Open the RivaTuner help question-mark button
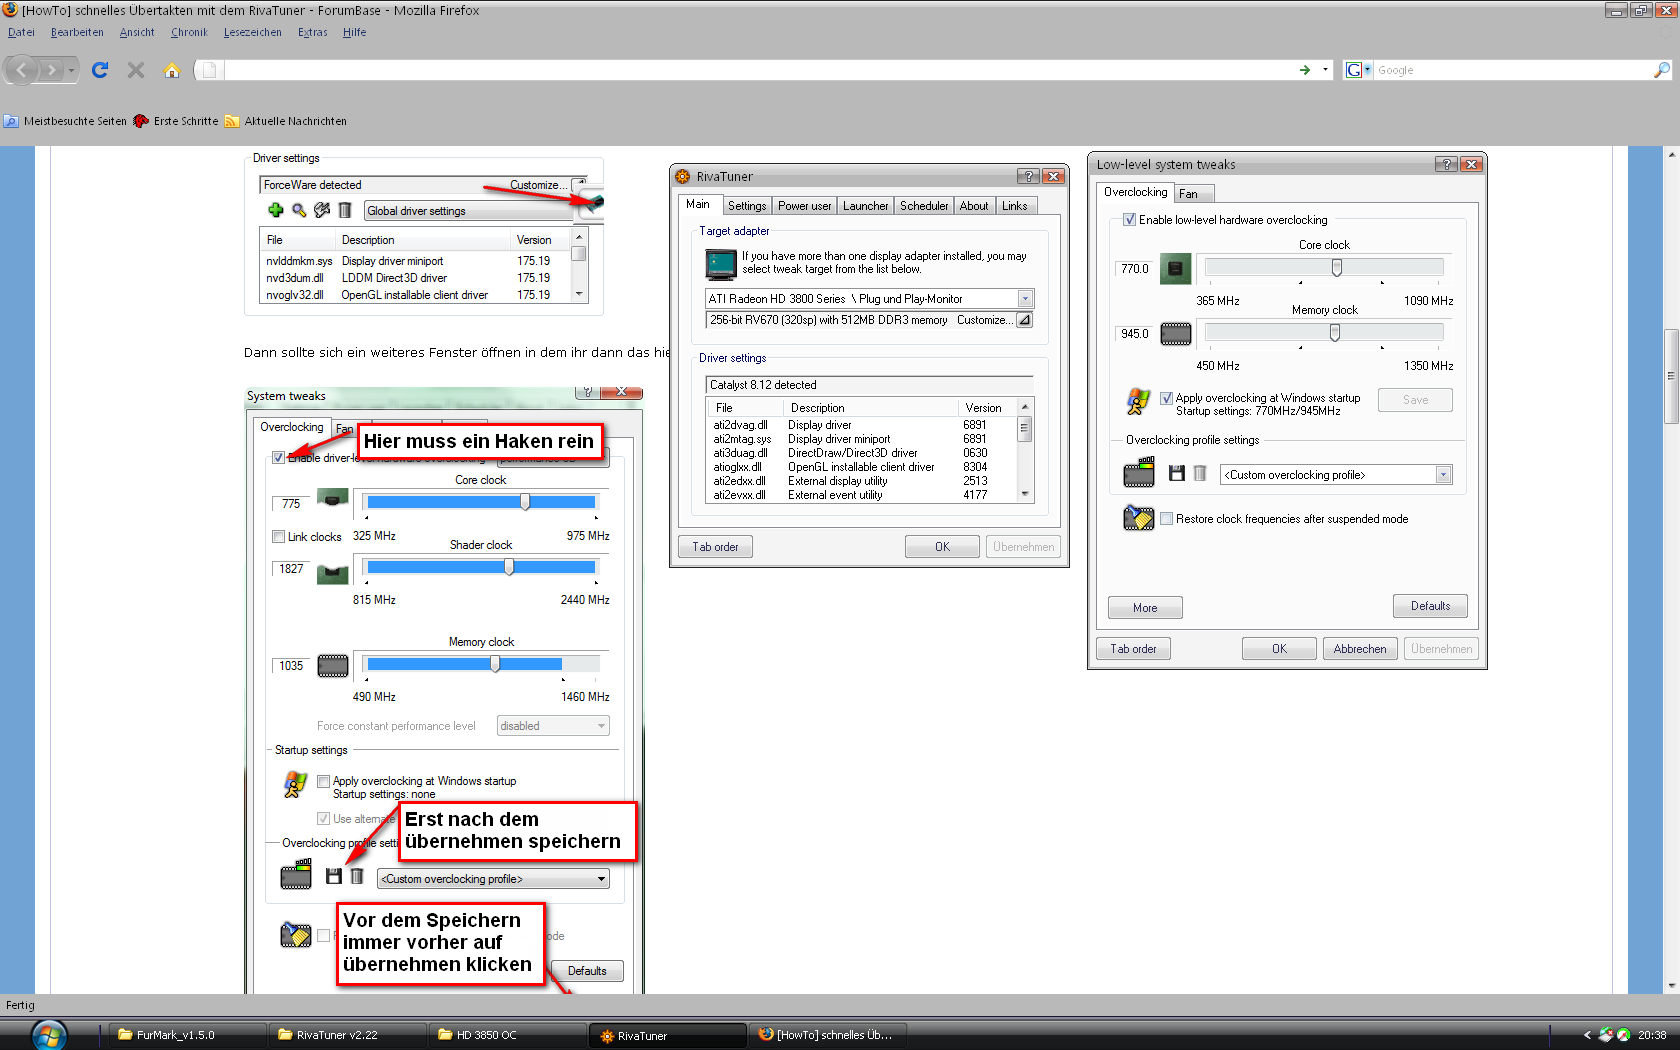 pos(1028,176)
